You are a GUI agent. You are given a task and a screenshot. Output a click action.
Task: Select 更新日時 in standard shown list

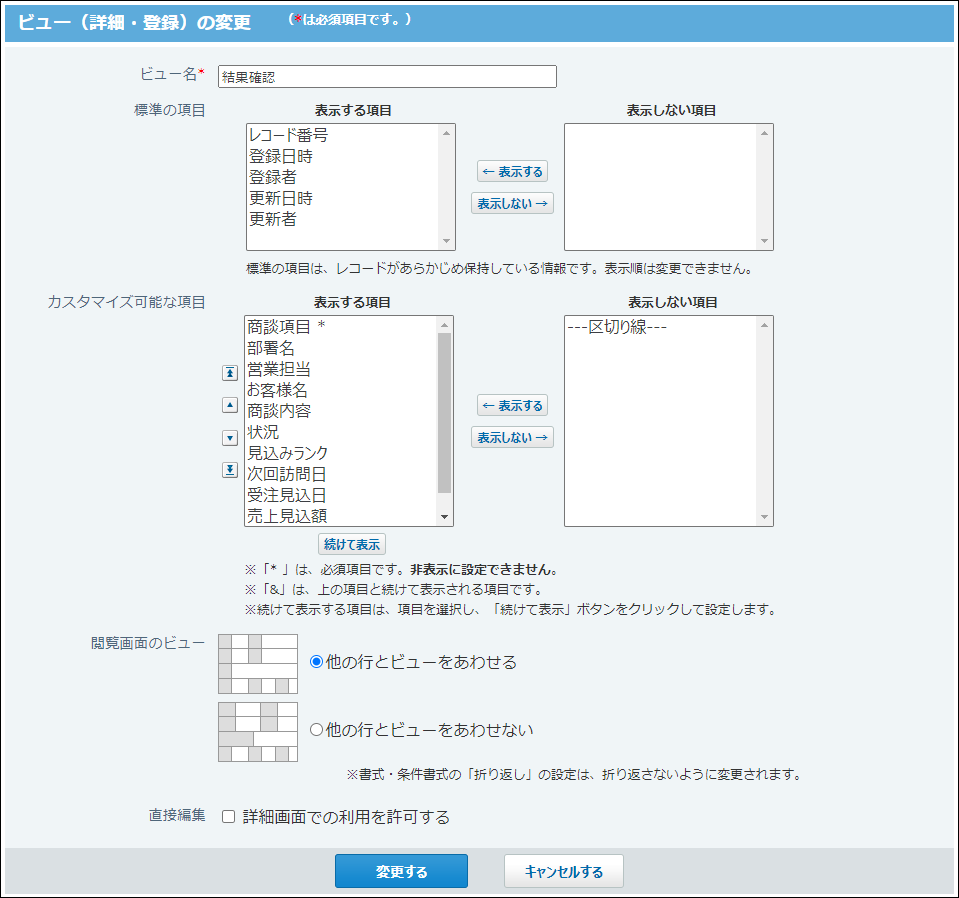(x=342, y=198)
